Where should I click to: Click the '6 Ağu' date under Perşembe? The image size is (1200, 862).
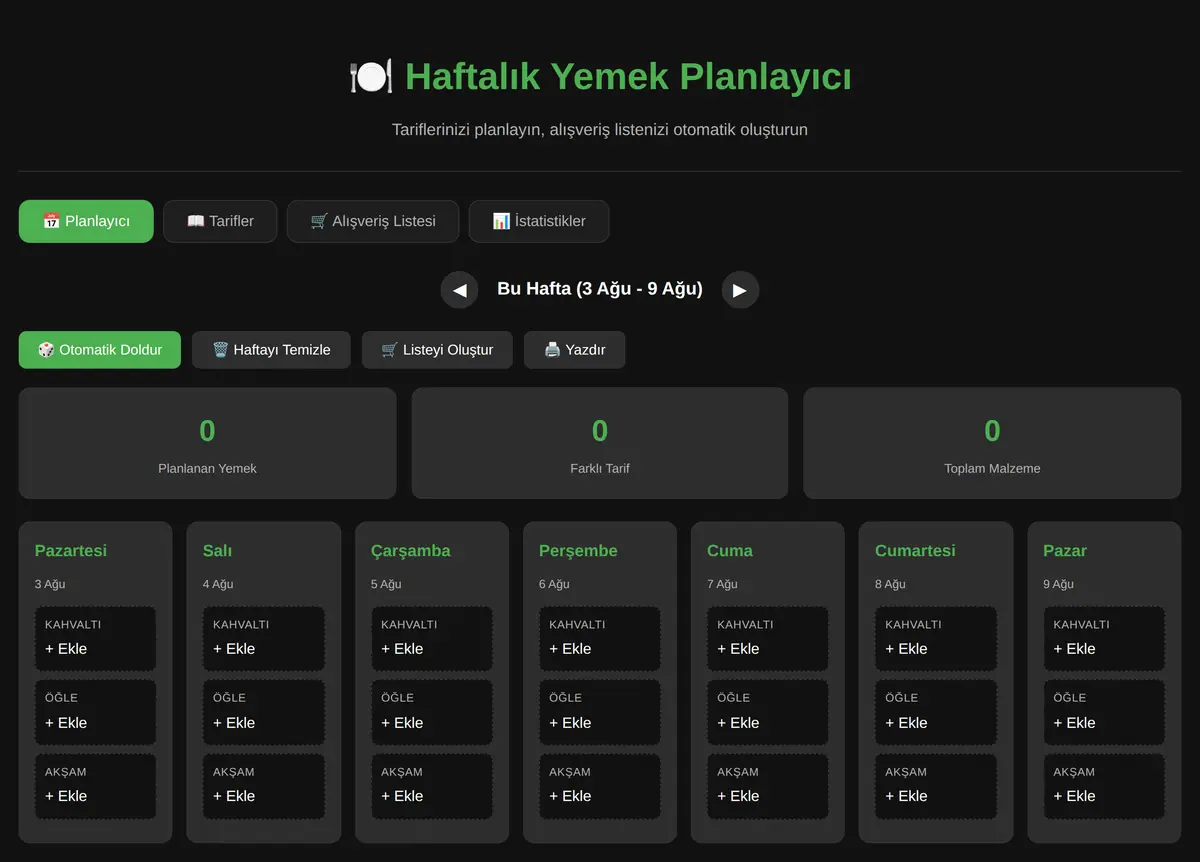(x=554, y=584)
